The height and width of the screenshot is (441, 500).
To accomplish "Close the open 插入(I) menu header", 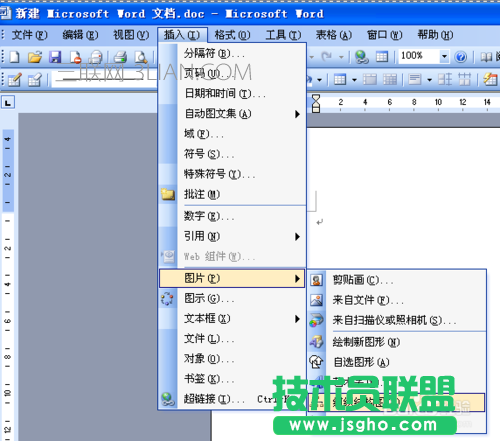I will click(182, 35).
